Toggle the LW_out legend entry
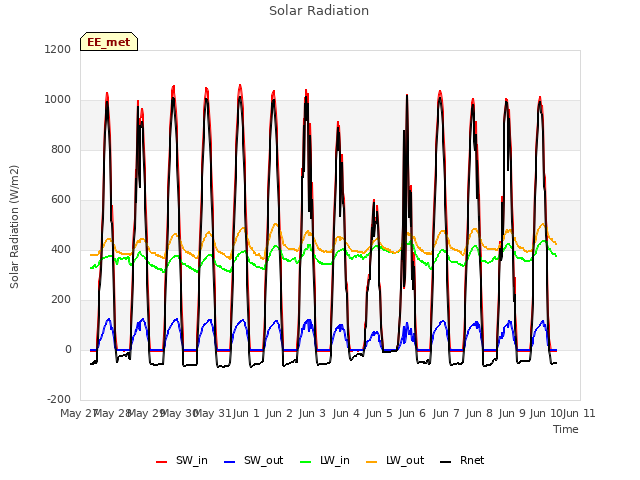This screenshot has width=640, height=480. [x=395, y=461]
